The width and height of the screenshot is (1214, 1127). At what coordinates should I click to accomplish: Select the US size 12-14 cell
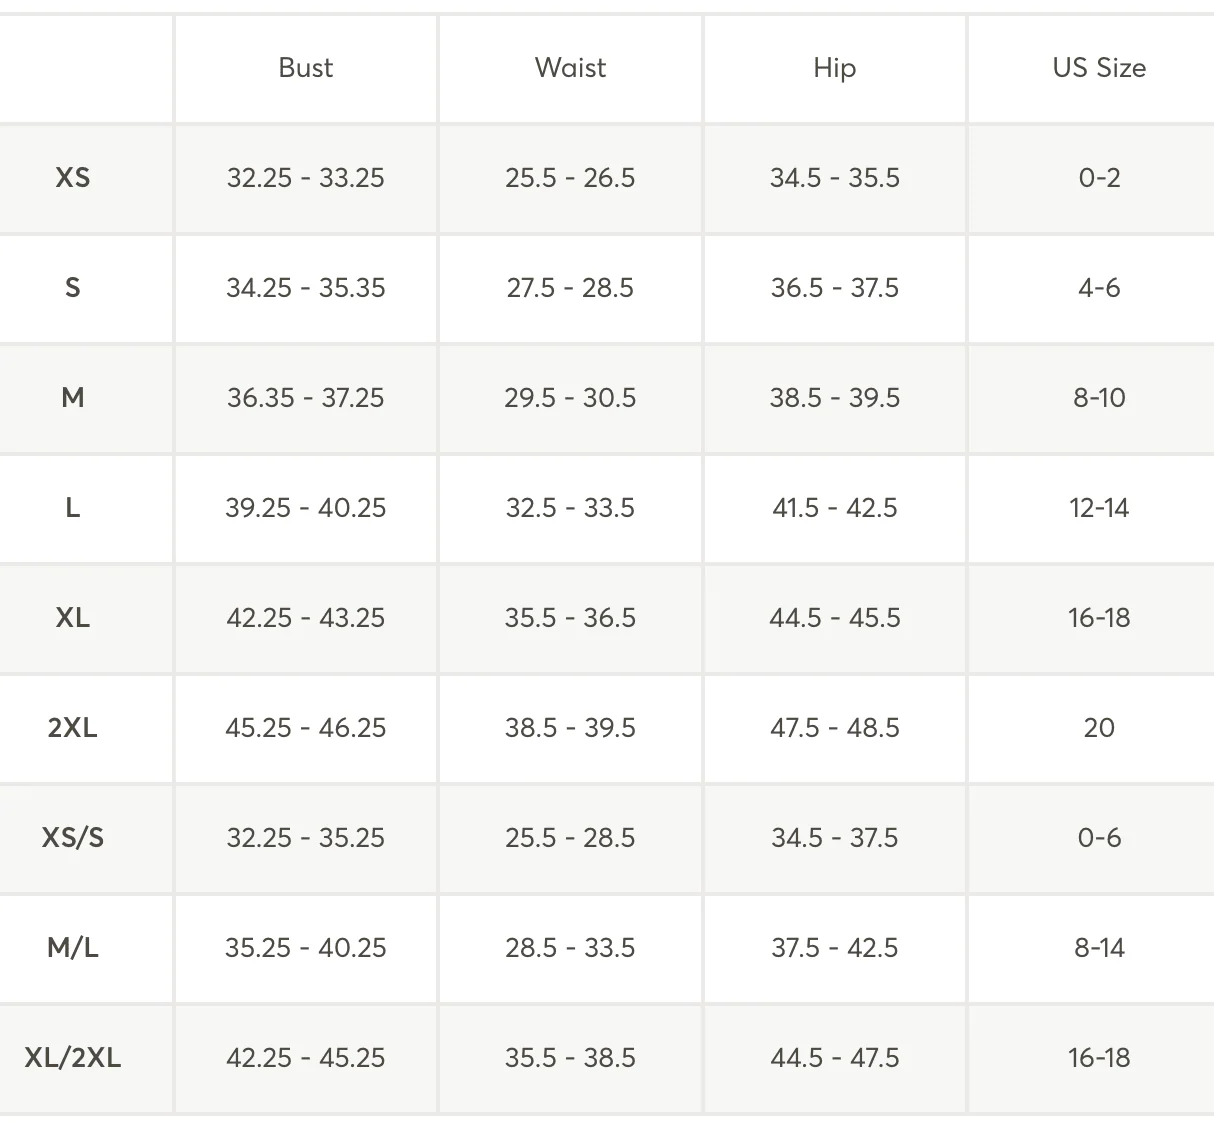coord(1099,508)
